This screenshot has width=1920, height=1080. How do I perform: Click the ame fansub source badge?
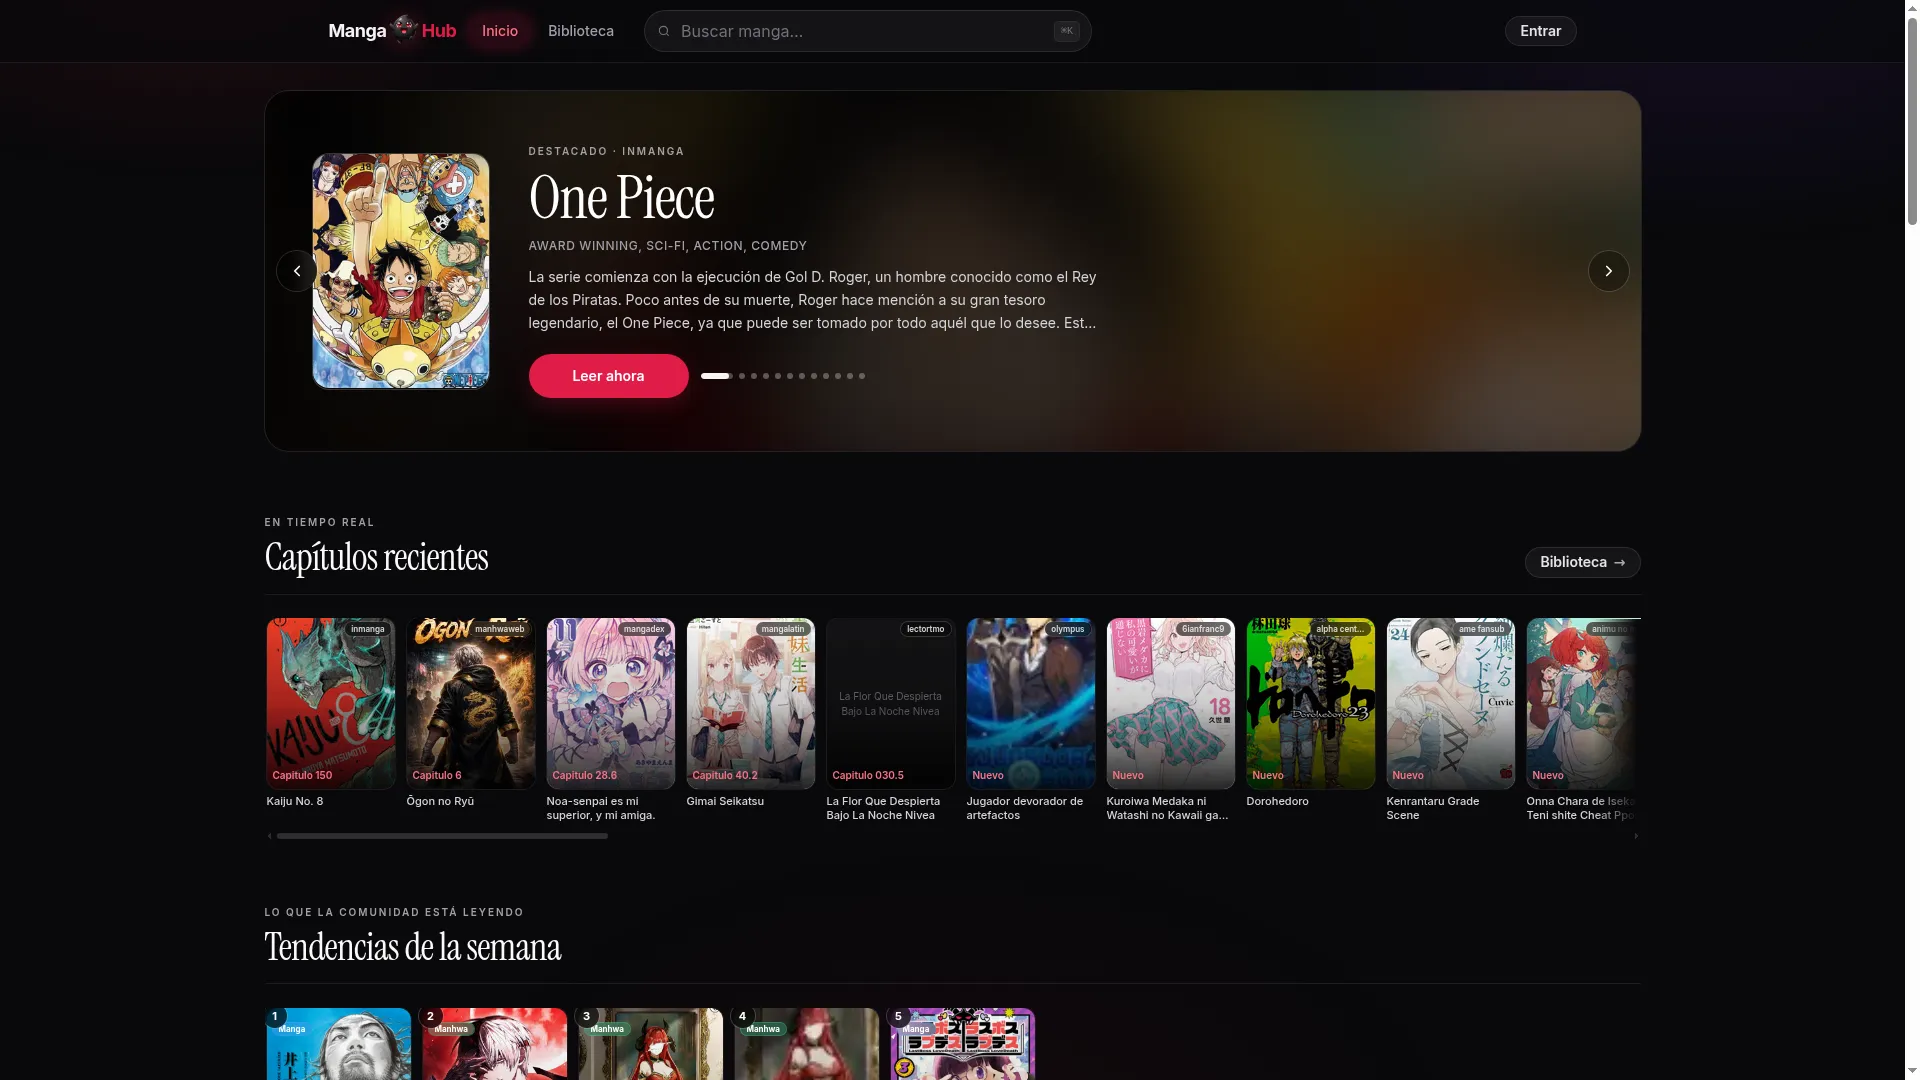(1481, 629)
